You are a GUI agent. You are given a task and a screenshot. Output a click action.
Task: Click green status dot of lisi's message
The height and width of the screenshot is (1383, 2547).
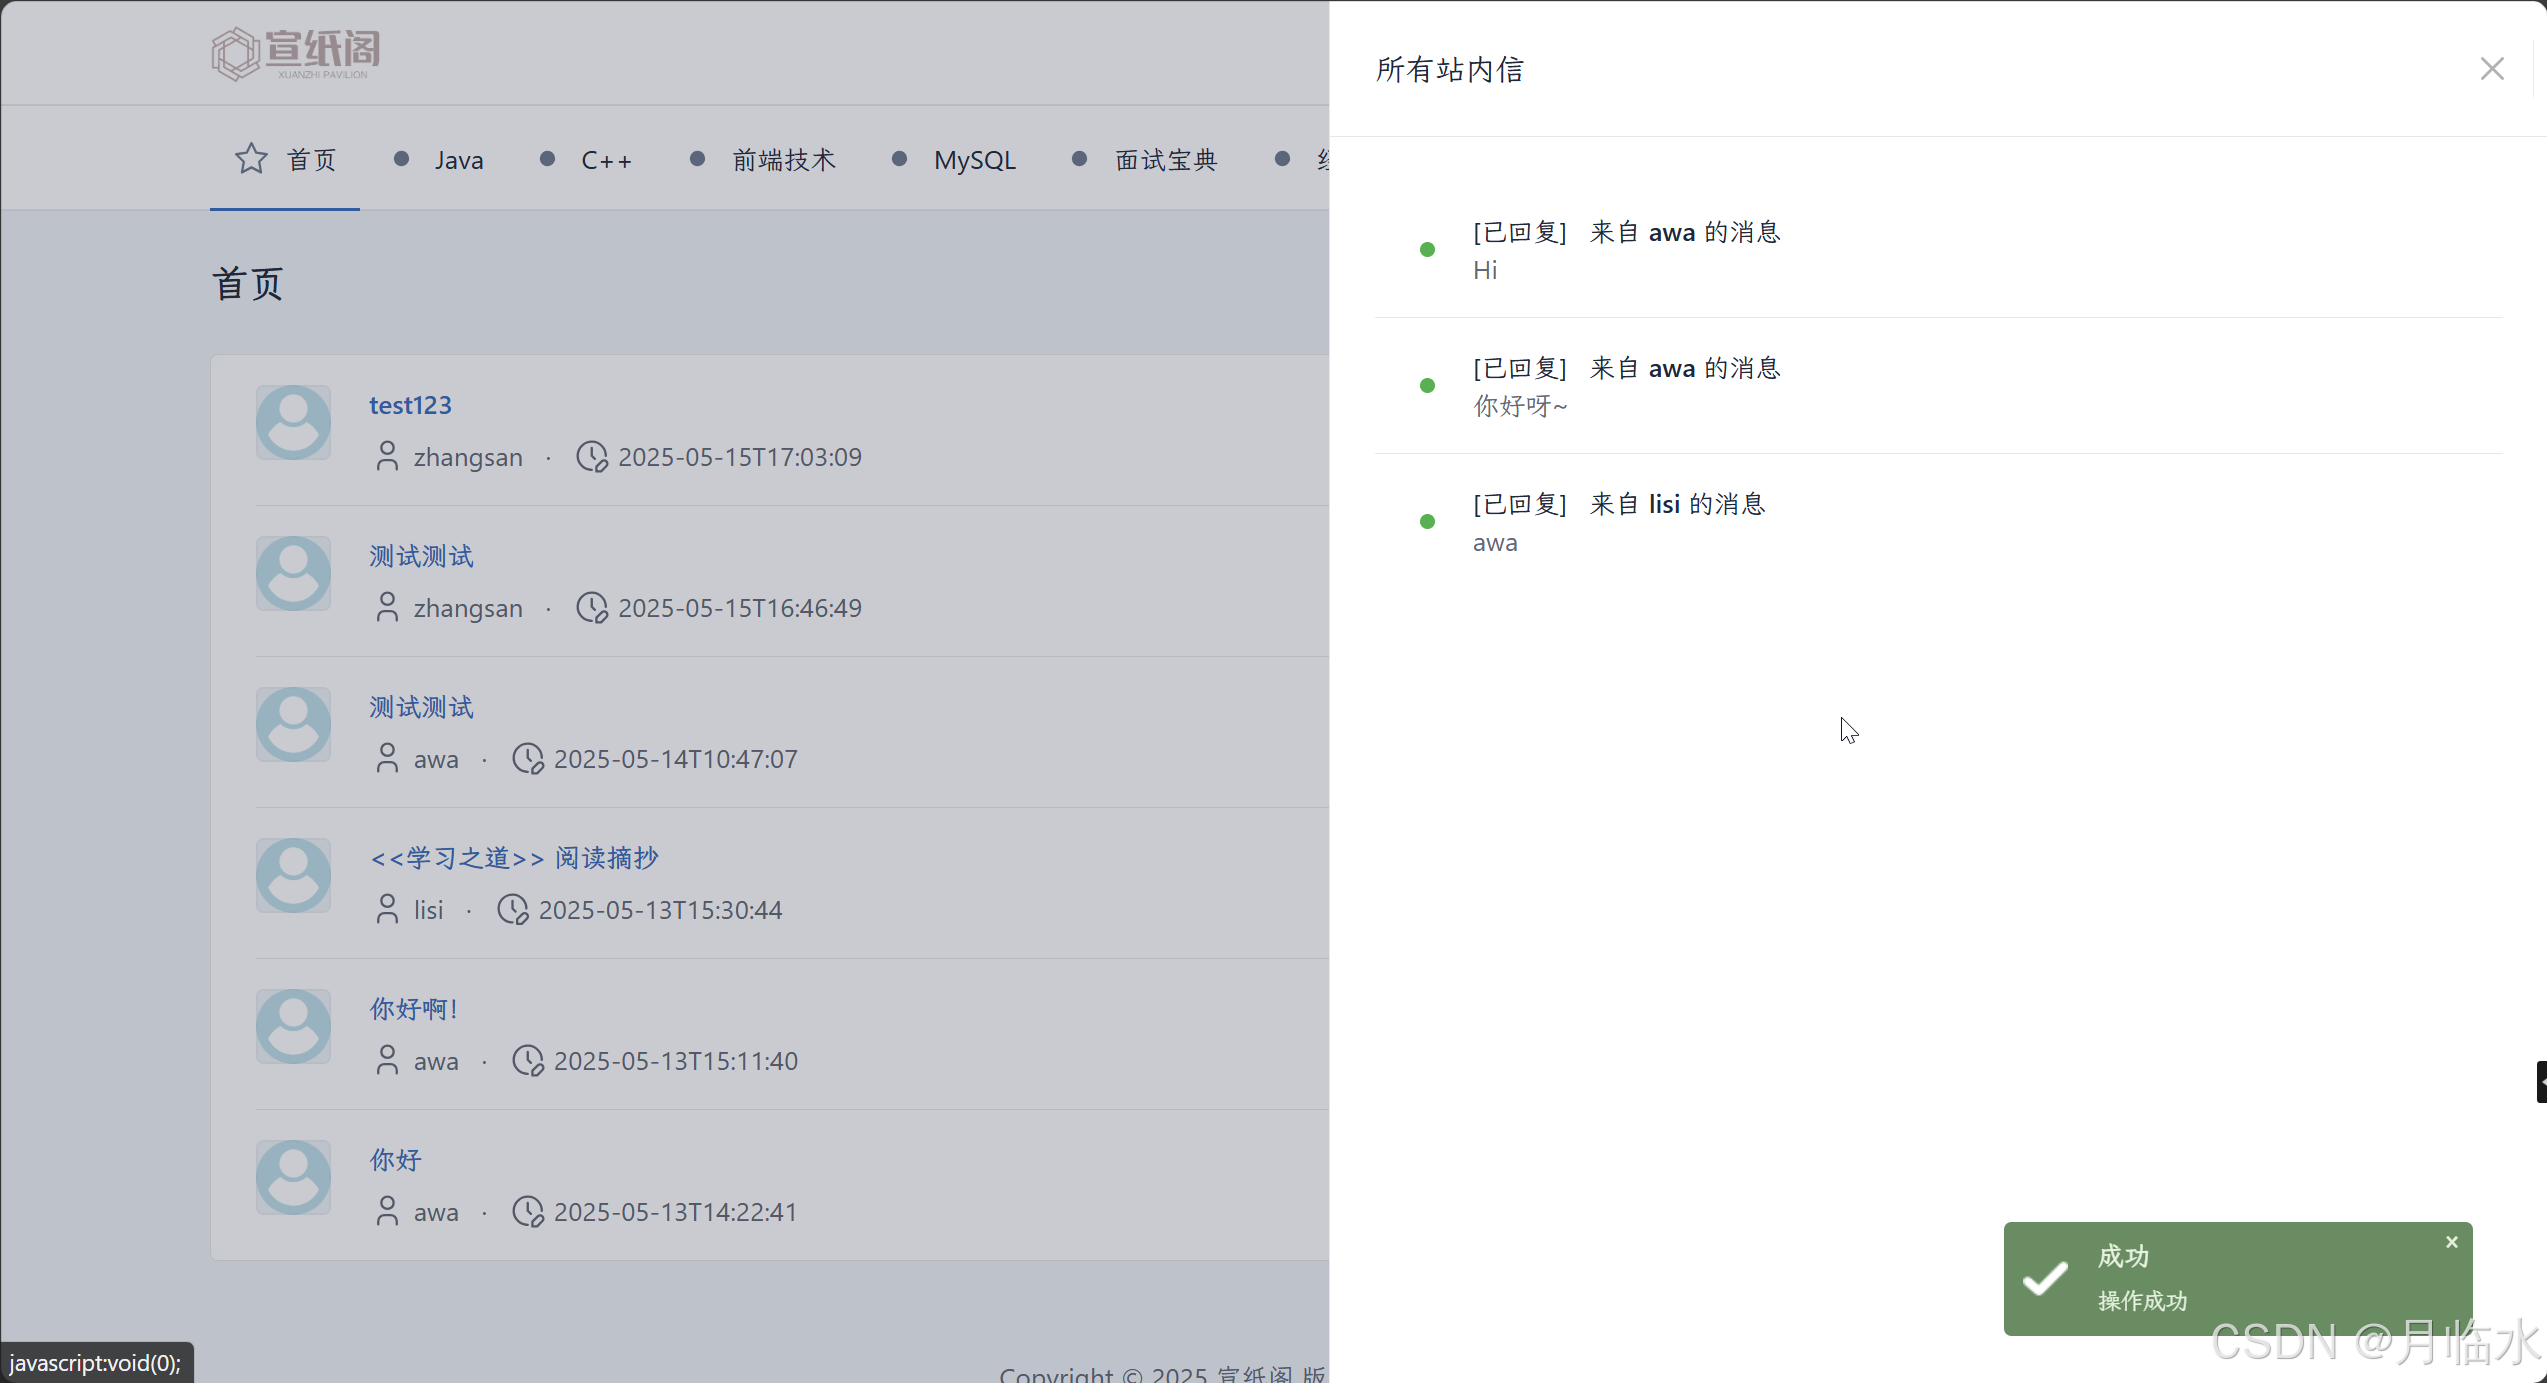[1427, 522]
